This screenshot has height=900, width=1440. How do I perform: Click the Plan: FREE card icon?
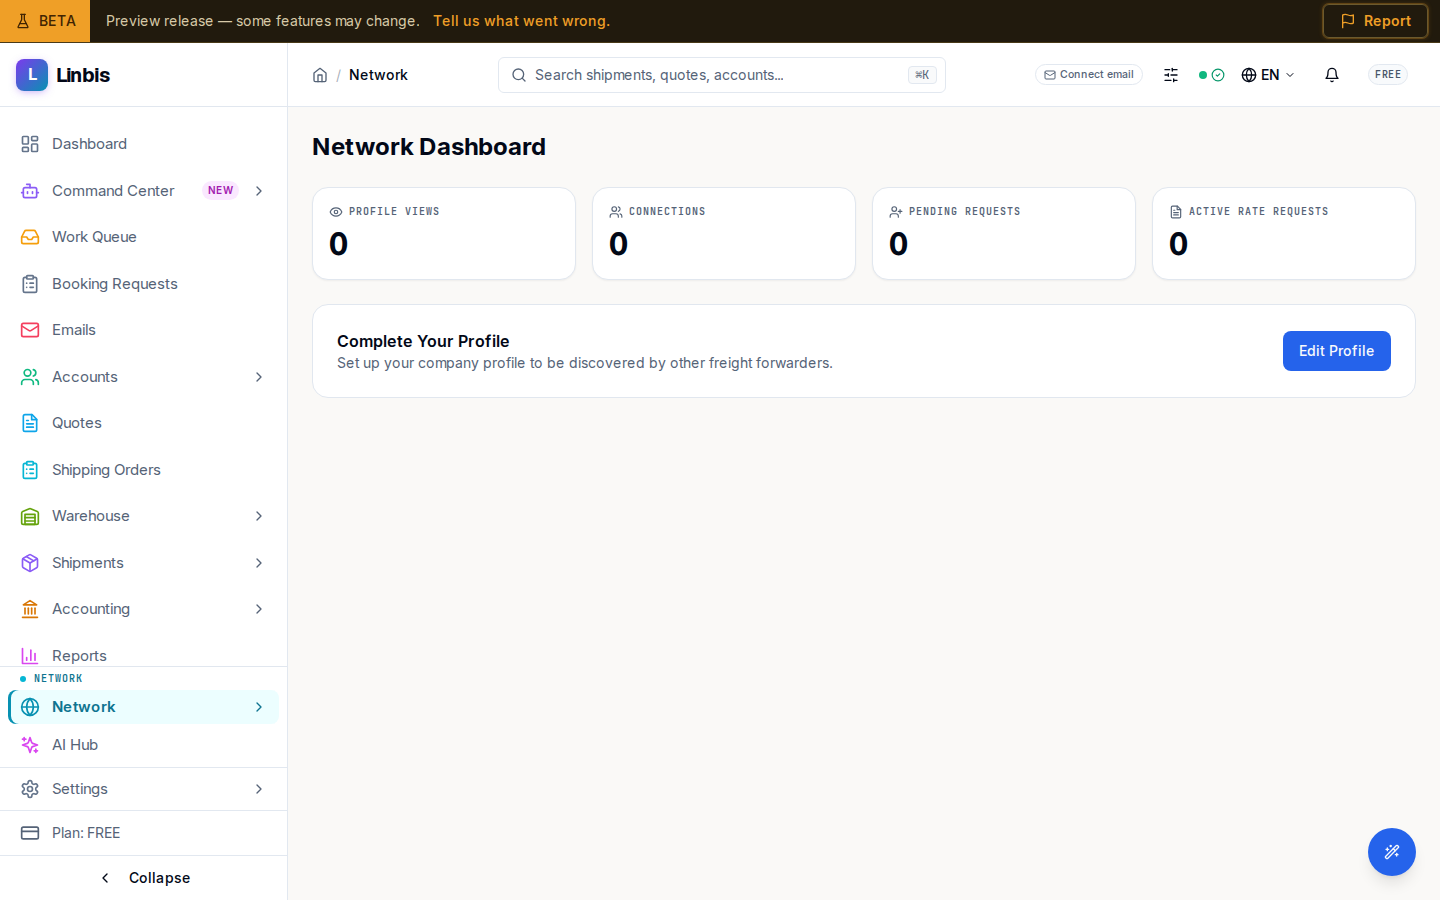[x=30, y=833]
